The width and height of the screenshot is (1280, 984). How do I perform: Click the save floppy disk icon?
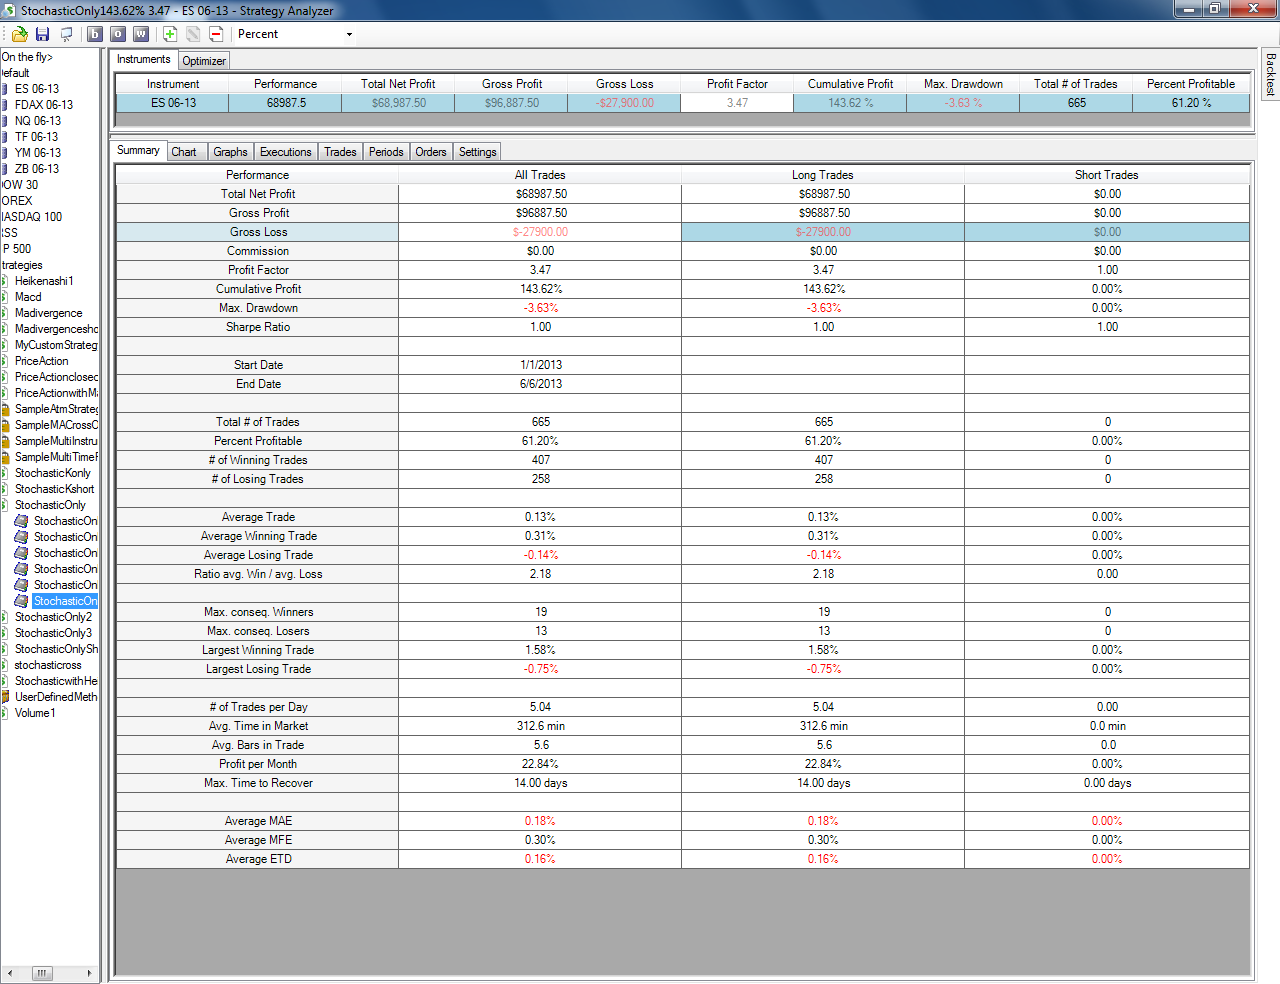[42, 34]
